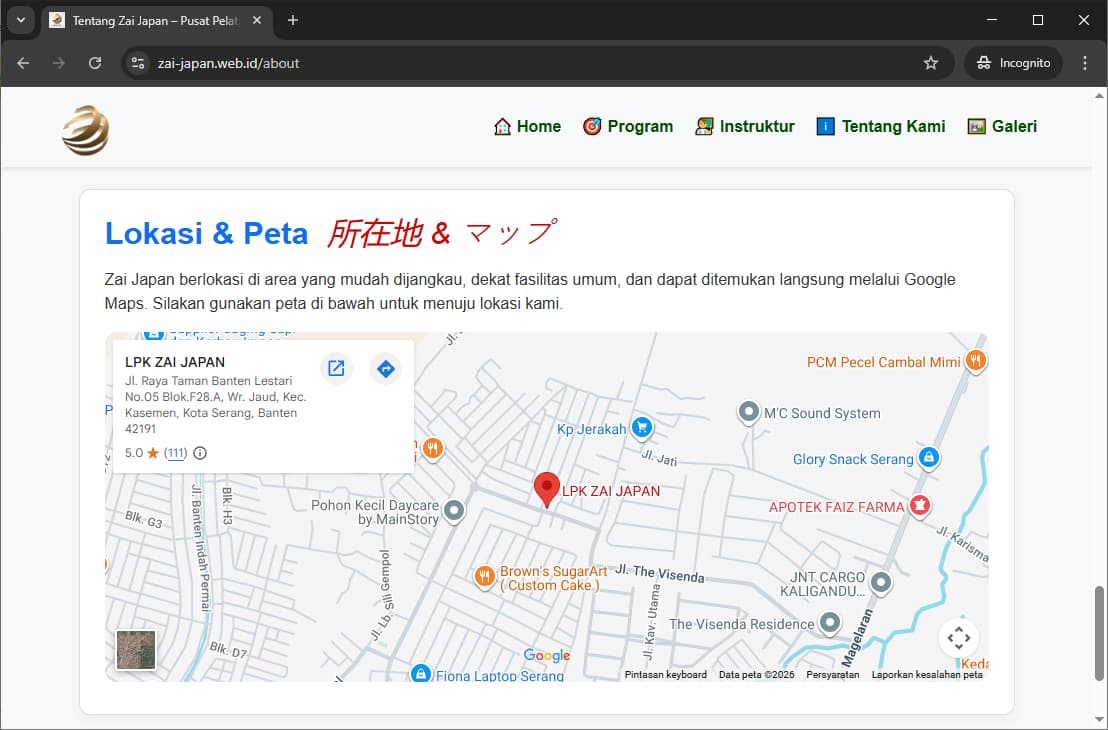The width and height of the screenshot is (1108, 730).
Task: Open the Instruktur navigation link
Action: coord(744,126)
